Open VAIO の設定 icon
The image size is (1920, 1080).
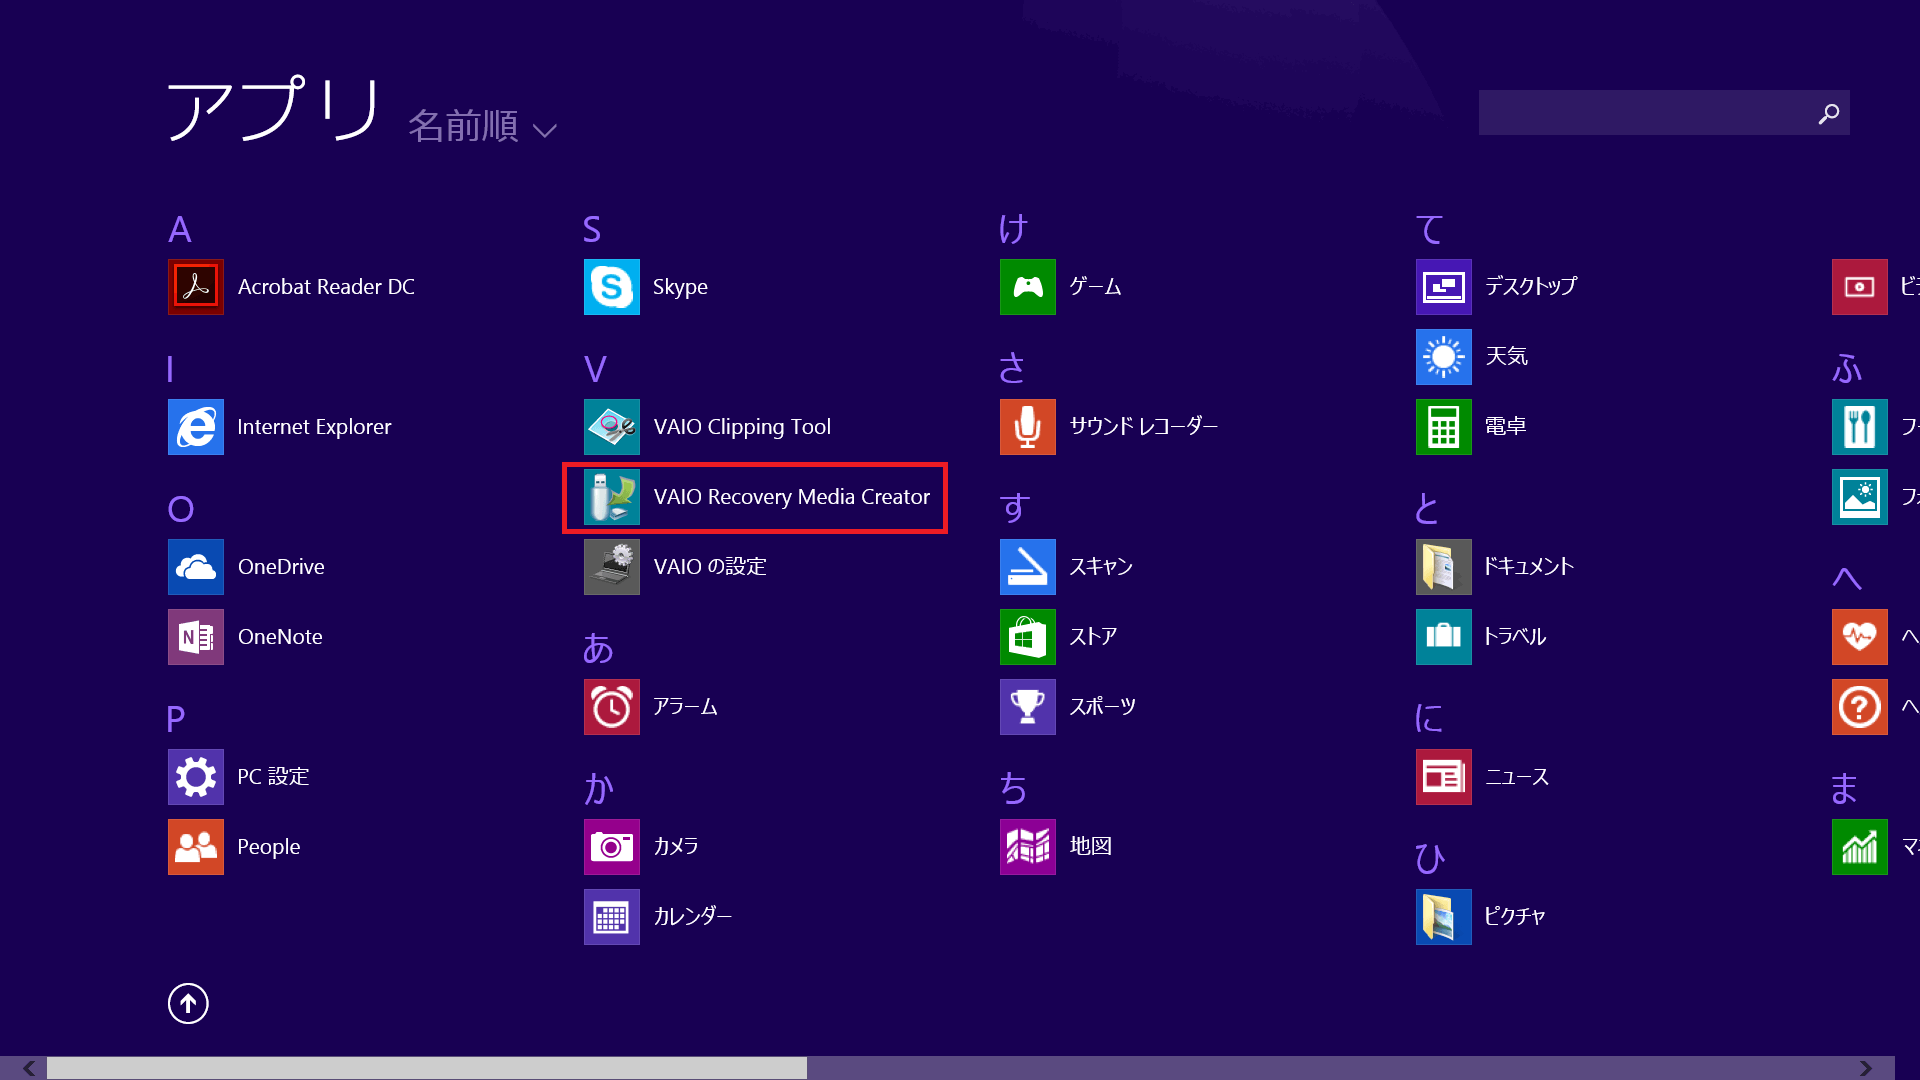612,567
